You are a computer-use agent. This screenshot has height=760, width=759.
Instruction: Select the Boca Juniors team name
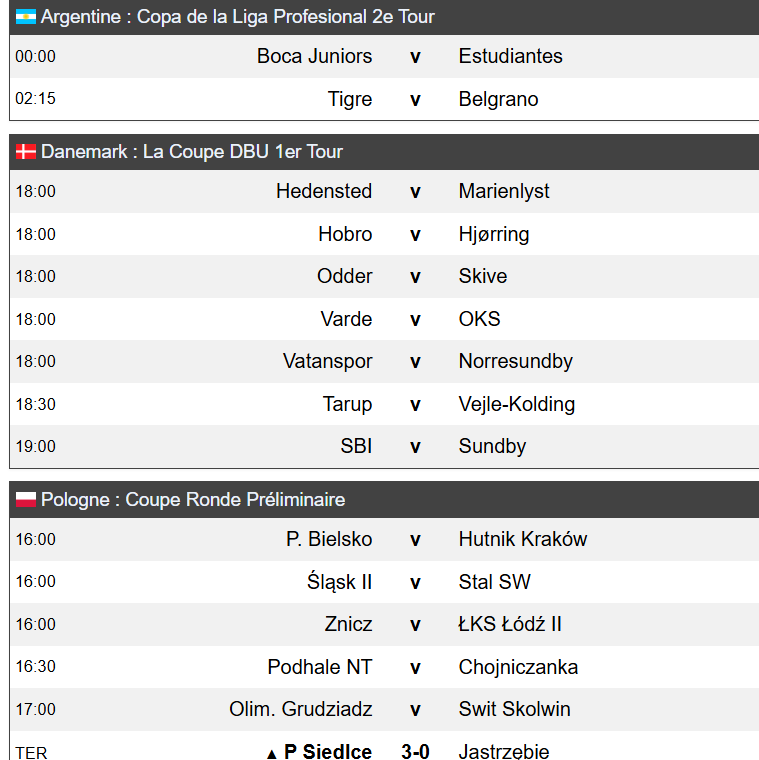point(315,56)
